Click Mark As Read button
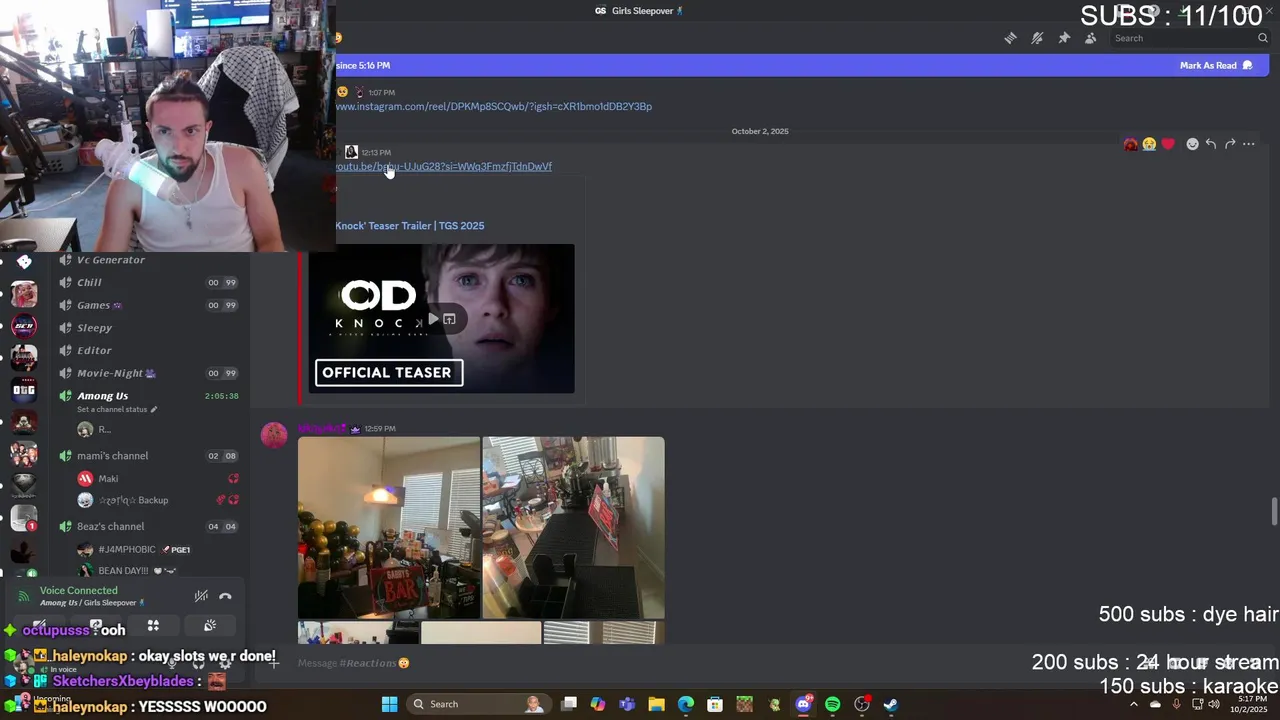The width and height of the screenshot is (1280, 720). tap(1216, 65)
